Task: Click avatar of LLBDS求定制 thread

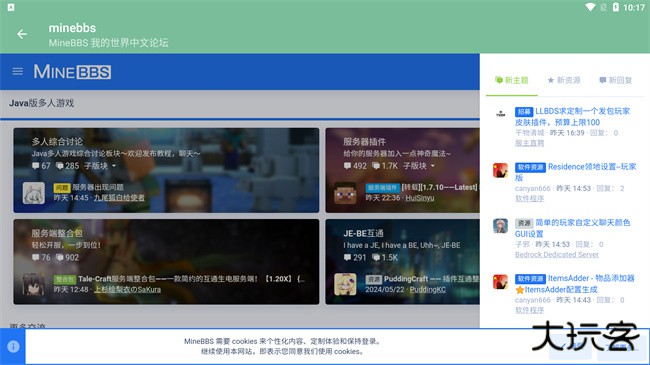Action: point(500,114)
